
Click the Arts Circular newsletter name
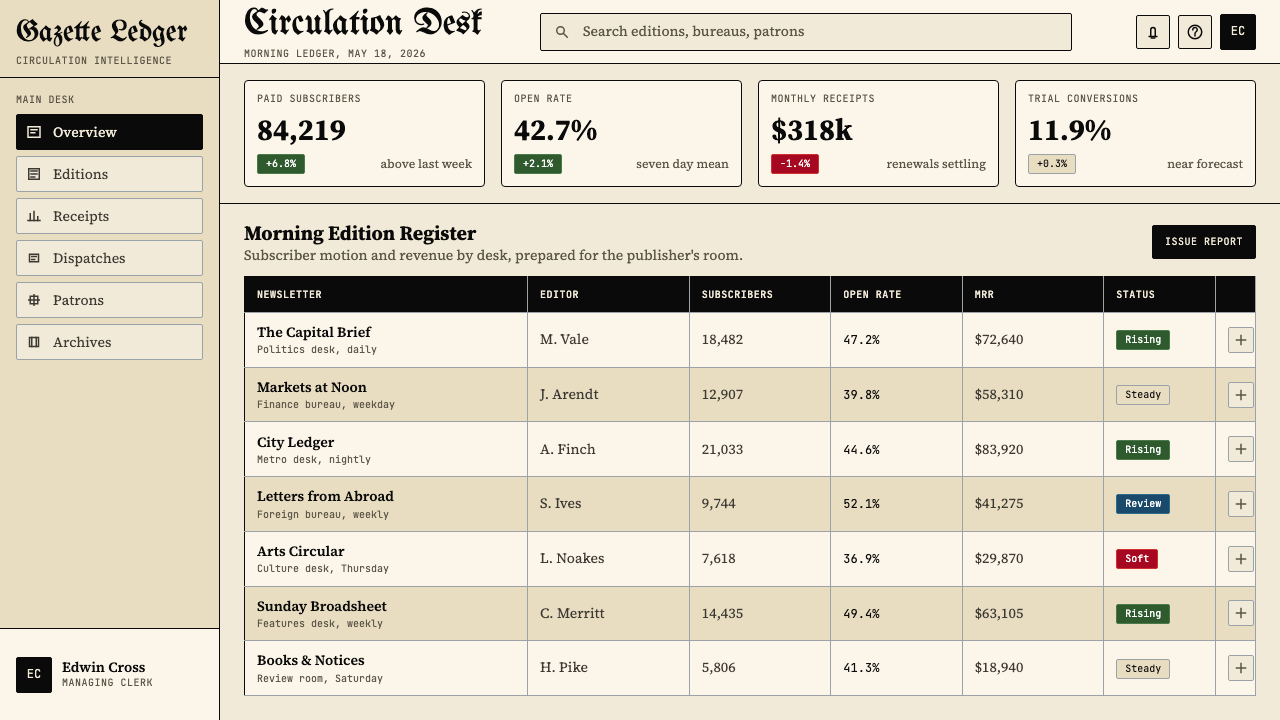[301, 551]
